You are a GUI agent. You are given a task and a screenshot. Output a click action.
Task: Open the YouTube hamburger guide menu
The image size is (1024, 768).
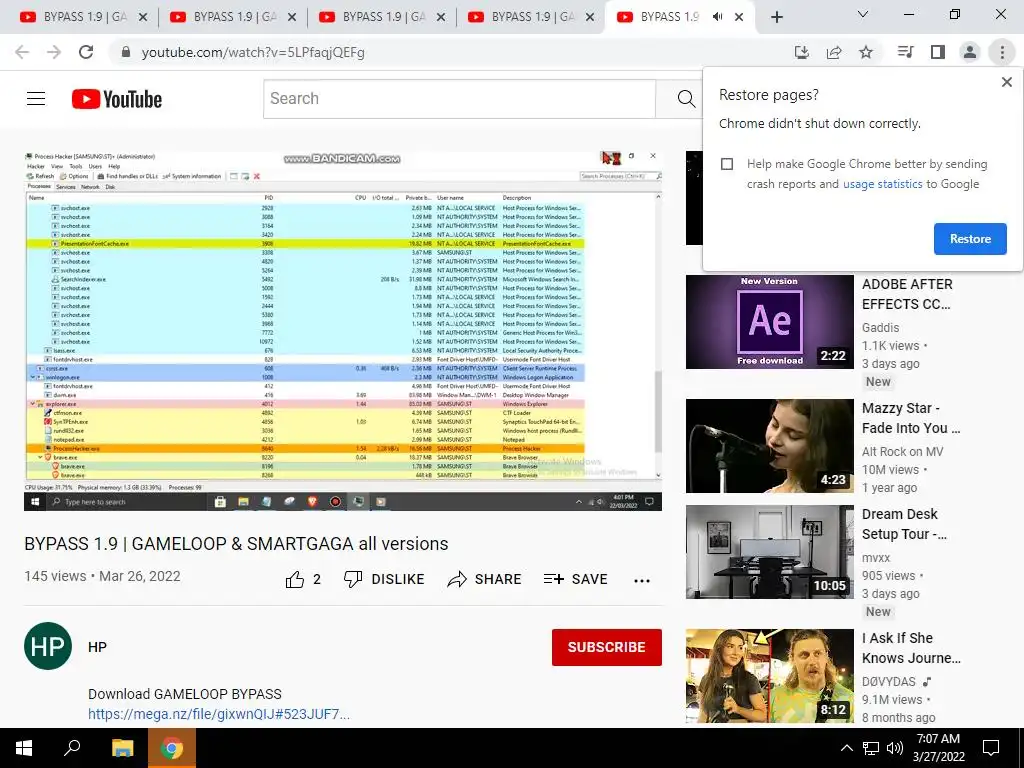[36, 99]
